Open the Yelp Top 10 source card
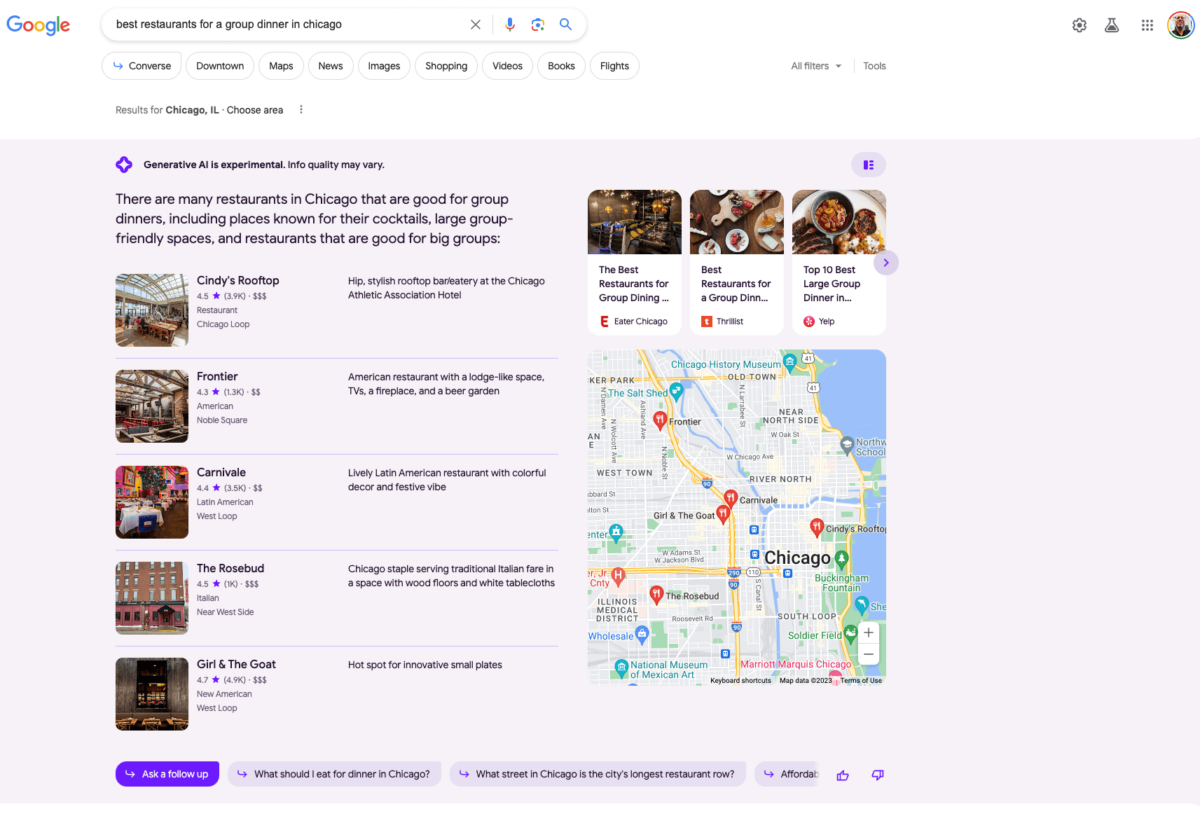The image size is (1200, 816). [x=839, y=263]
